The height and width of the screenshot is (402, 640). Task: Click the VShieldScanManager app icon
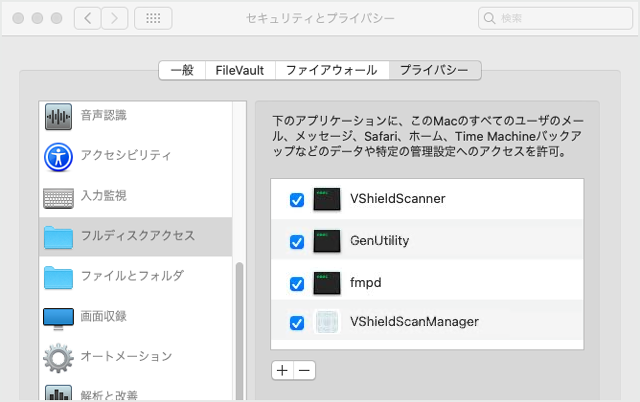(327, 322)
